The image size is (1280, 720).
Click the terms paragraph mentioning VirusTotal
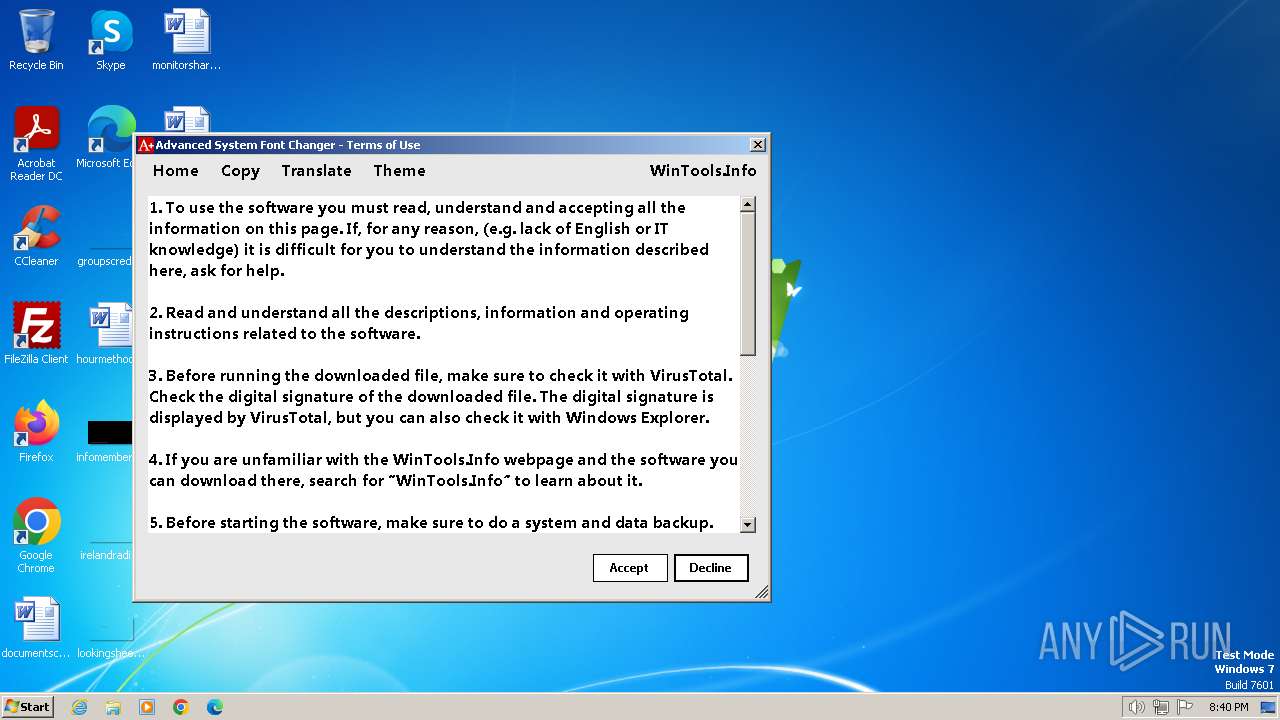tap(441, 397)
